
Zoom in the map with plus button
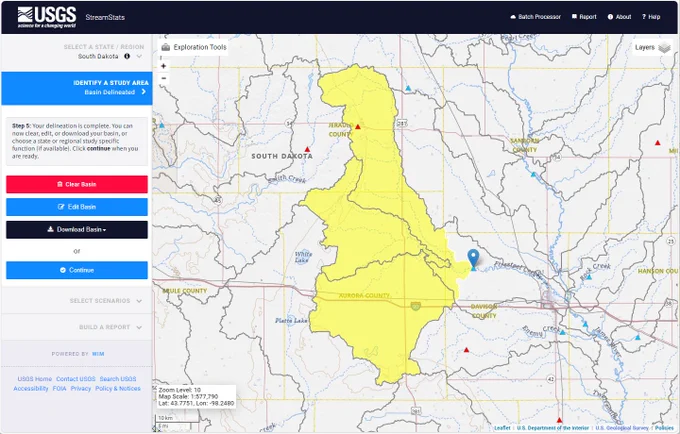tap(163, 66)
